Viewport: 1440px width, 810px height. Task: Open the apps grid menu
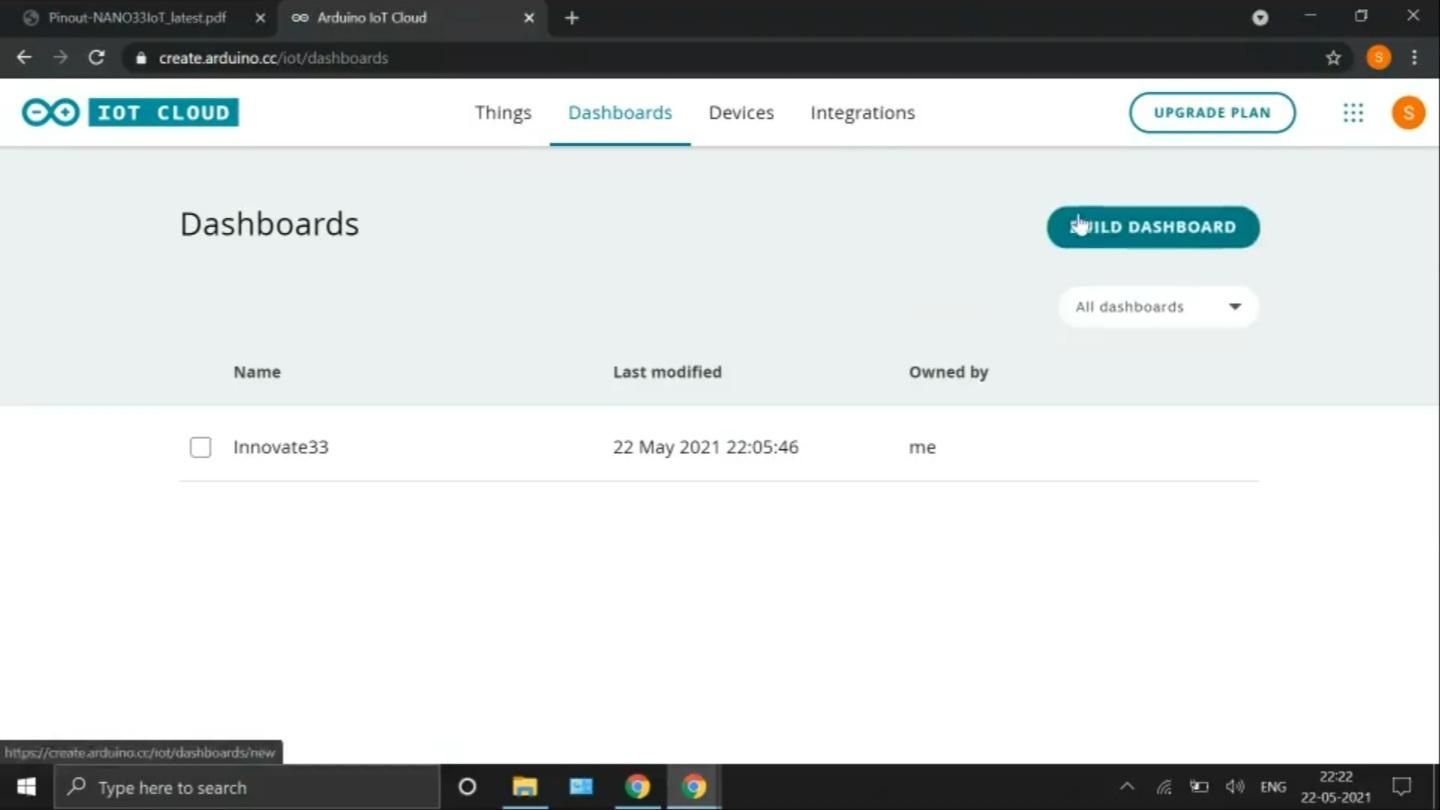(x=1352, y=112)
